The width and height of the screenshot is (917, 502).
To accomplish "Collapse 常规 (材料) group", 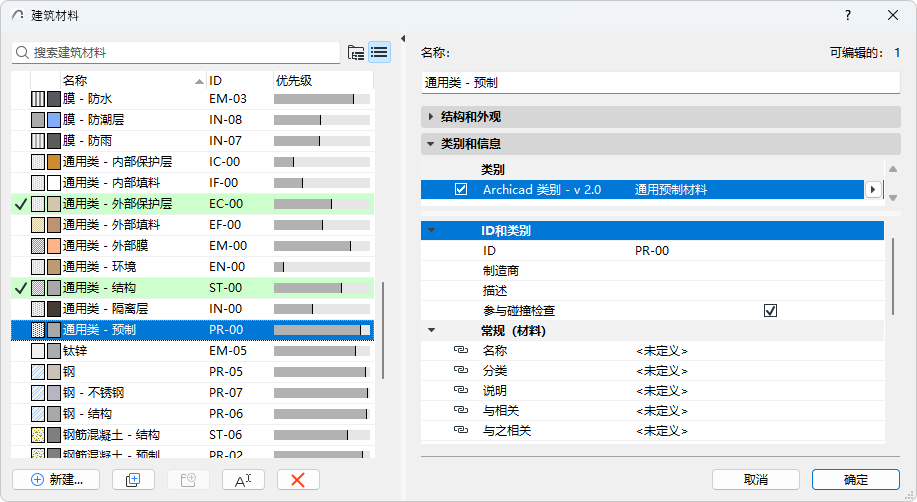I will pyautogui.click(x=432, y=331).
